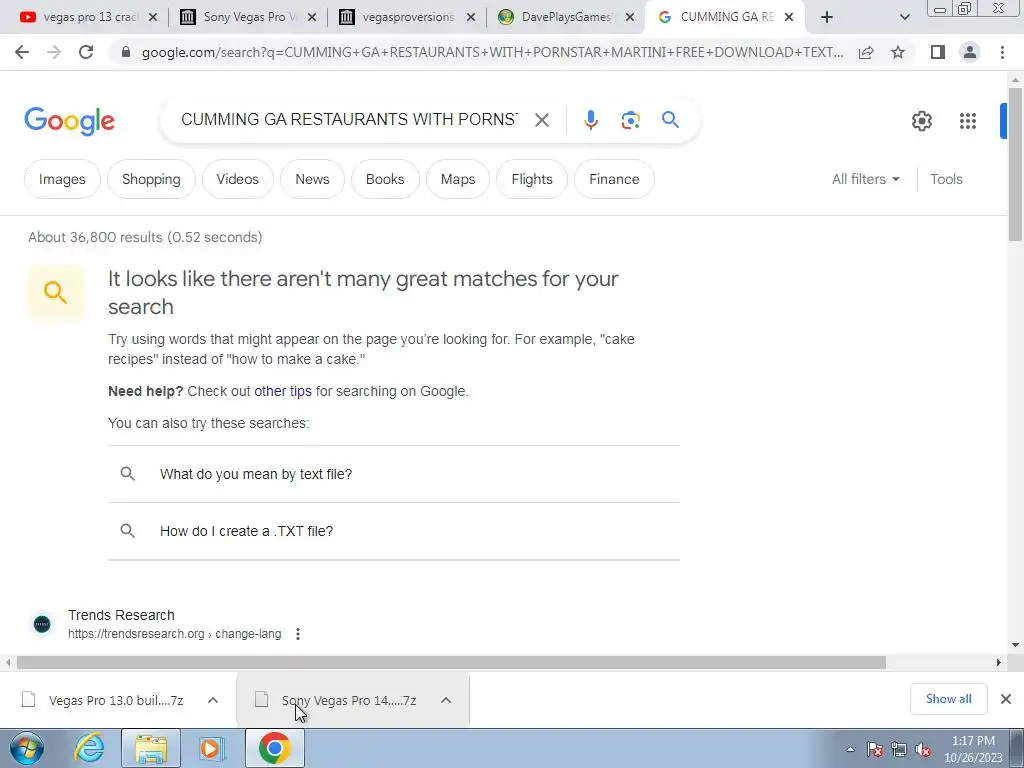Open the tab search dropdown
This screenshot has height=768, width=1024.
click(x=904, y=17)
